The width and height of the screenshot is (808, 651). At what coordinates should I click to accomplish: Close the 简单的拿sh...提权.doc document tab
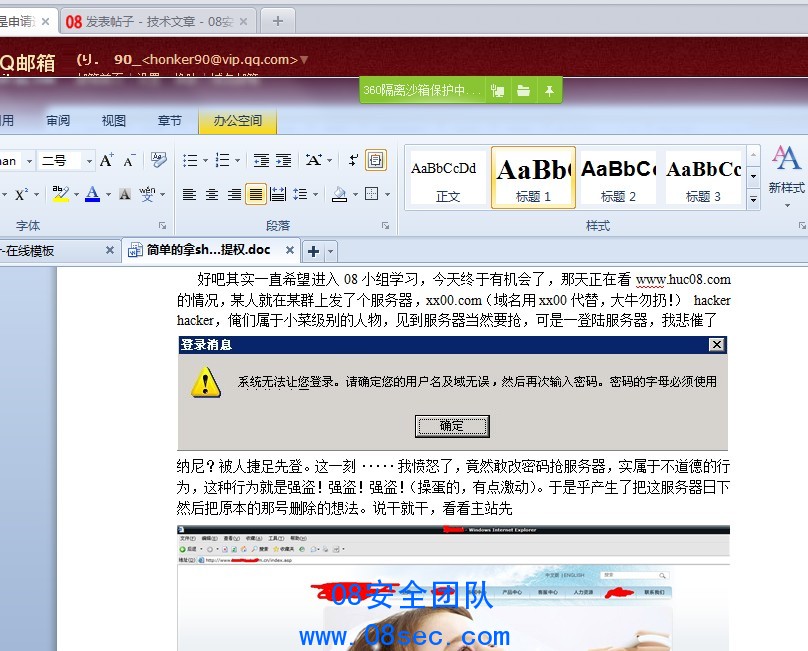coord(290,250)
